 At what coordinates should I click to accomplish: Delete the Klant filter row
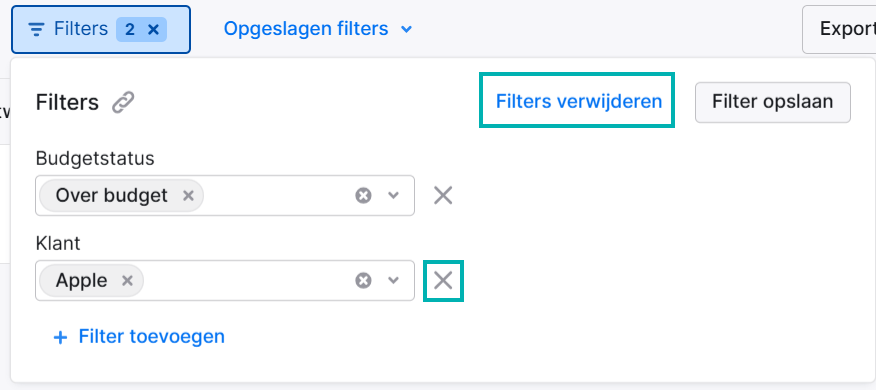coord(443,280)
